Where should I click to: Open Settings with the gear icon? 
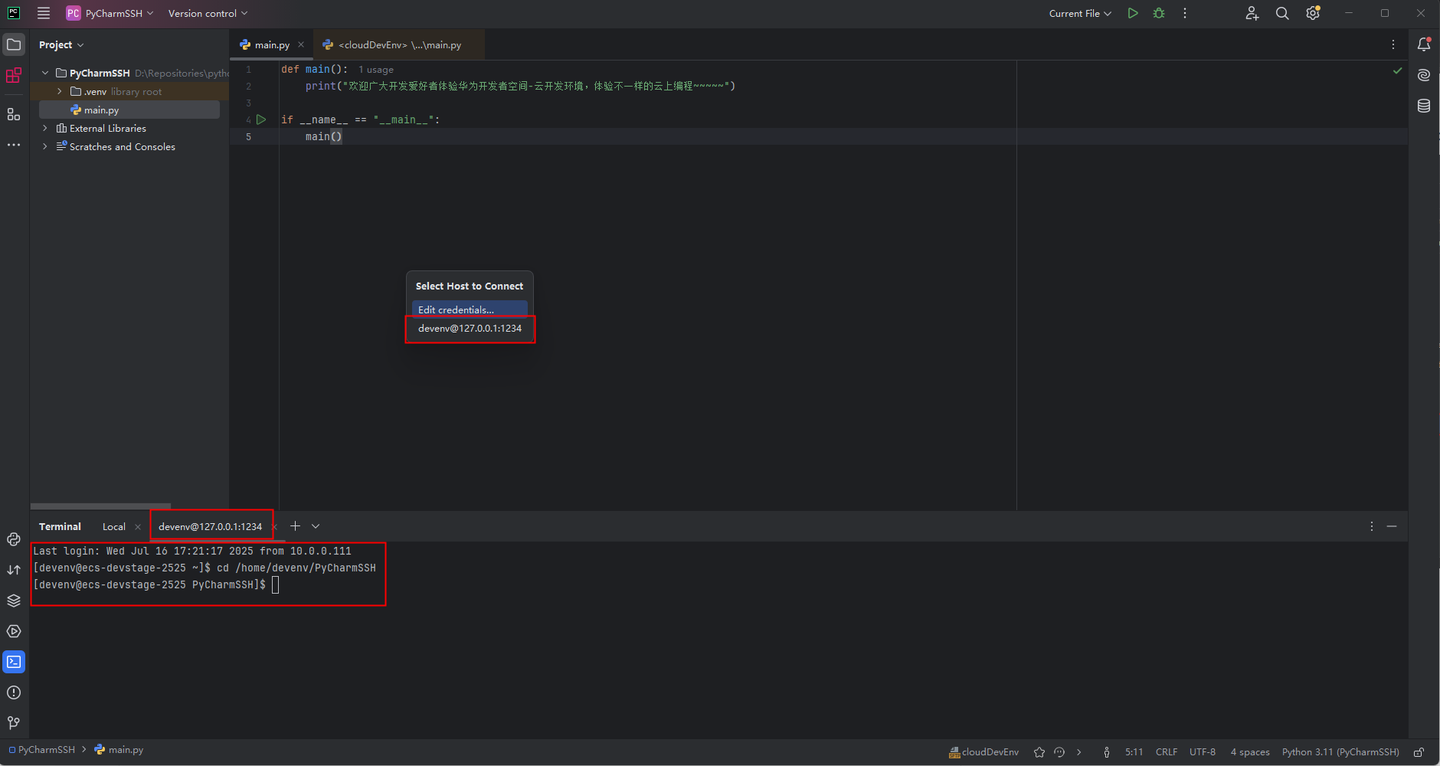1312,13
